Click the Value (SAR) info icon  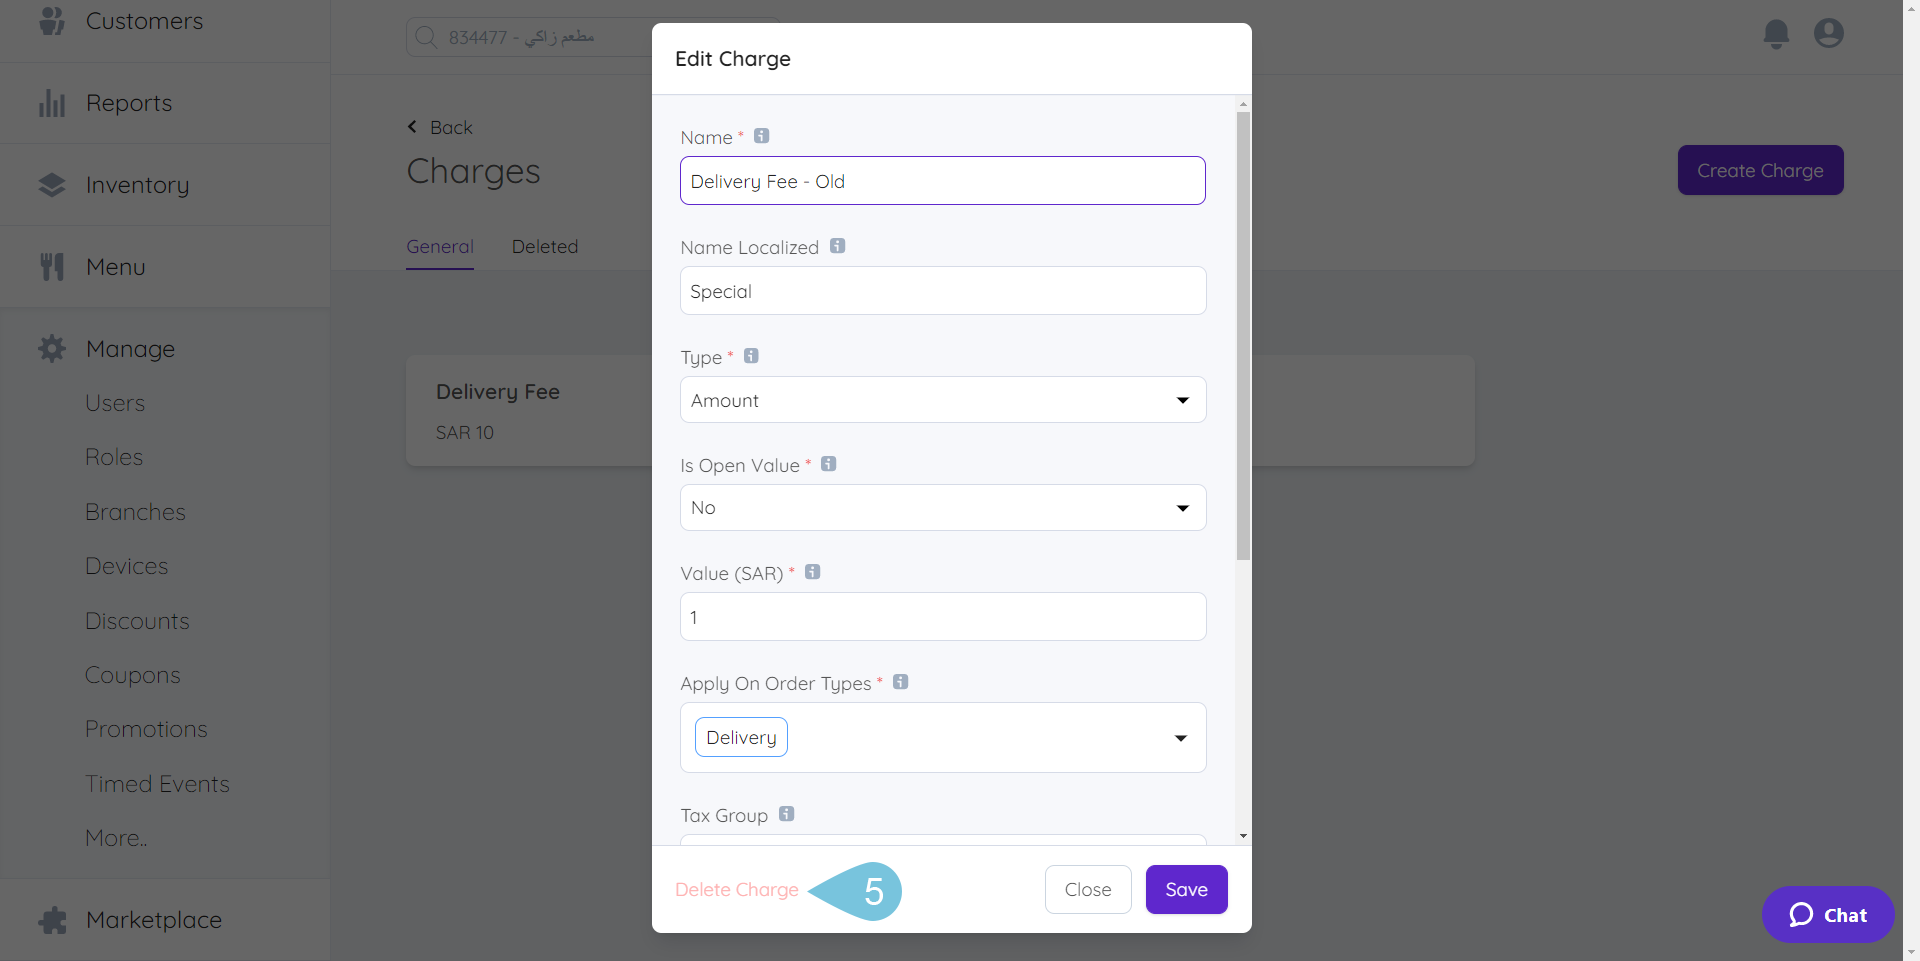click(812, 572)
